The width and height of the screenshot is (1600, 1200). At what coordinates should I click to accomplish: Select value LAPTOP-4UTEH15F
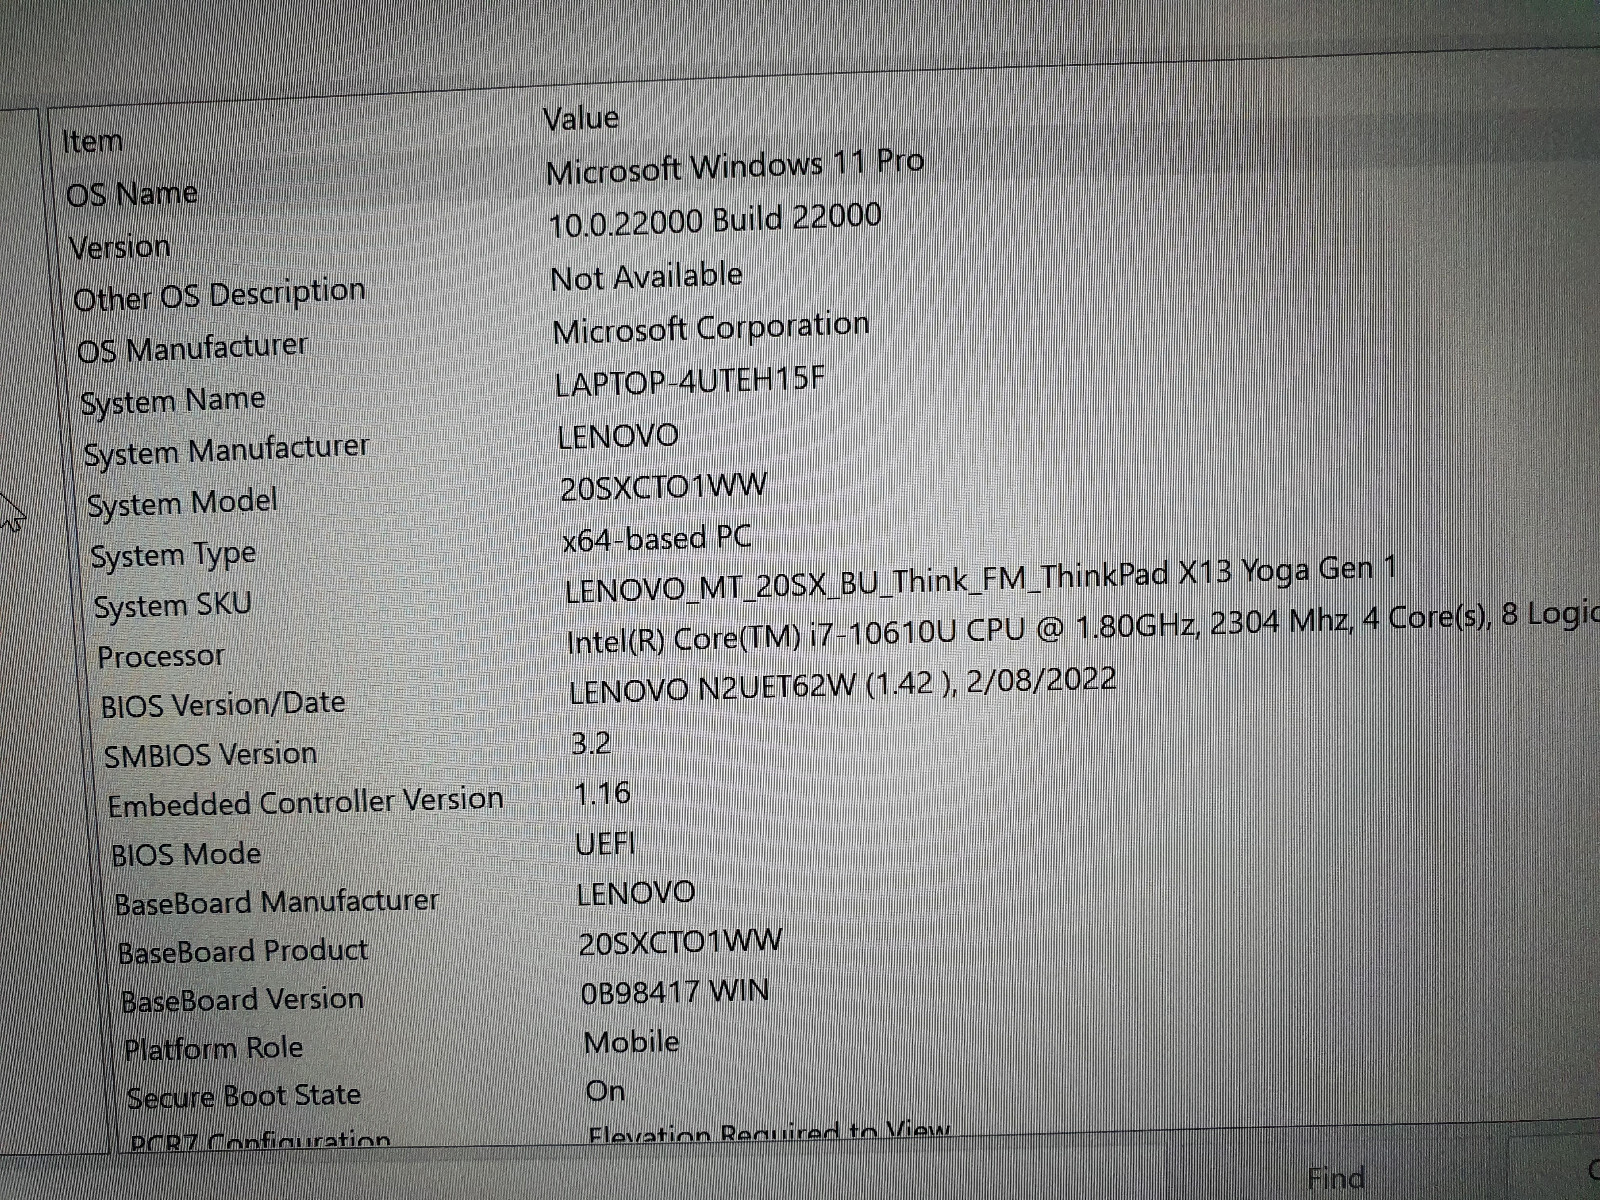pos(690,381)
